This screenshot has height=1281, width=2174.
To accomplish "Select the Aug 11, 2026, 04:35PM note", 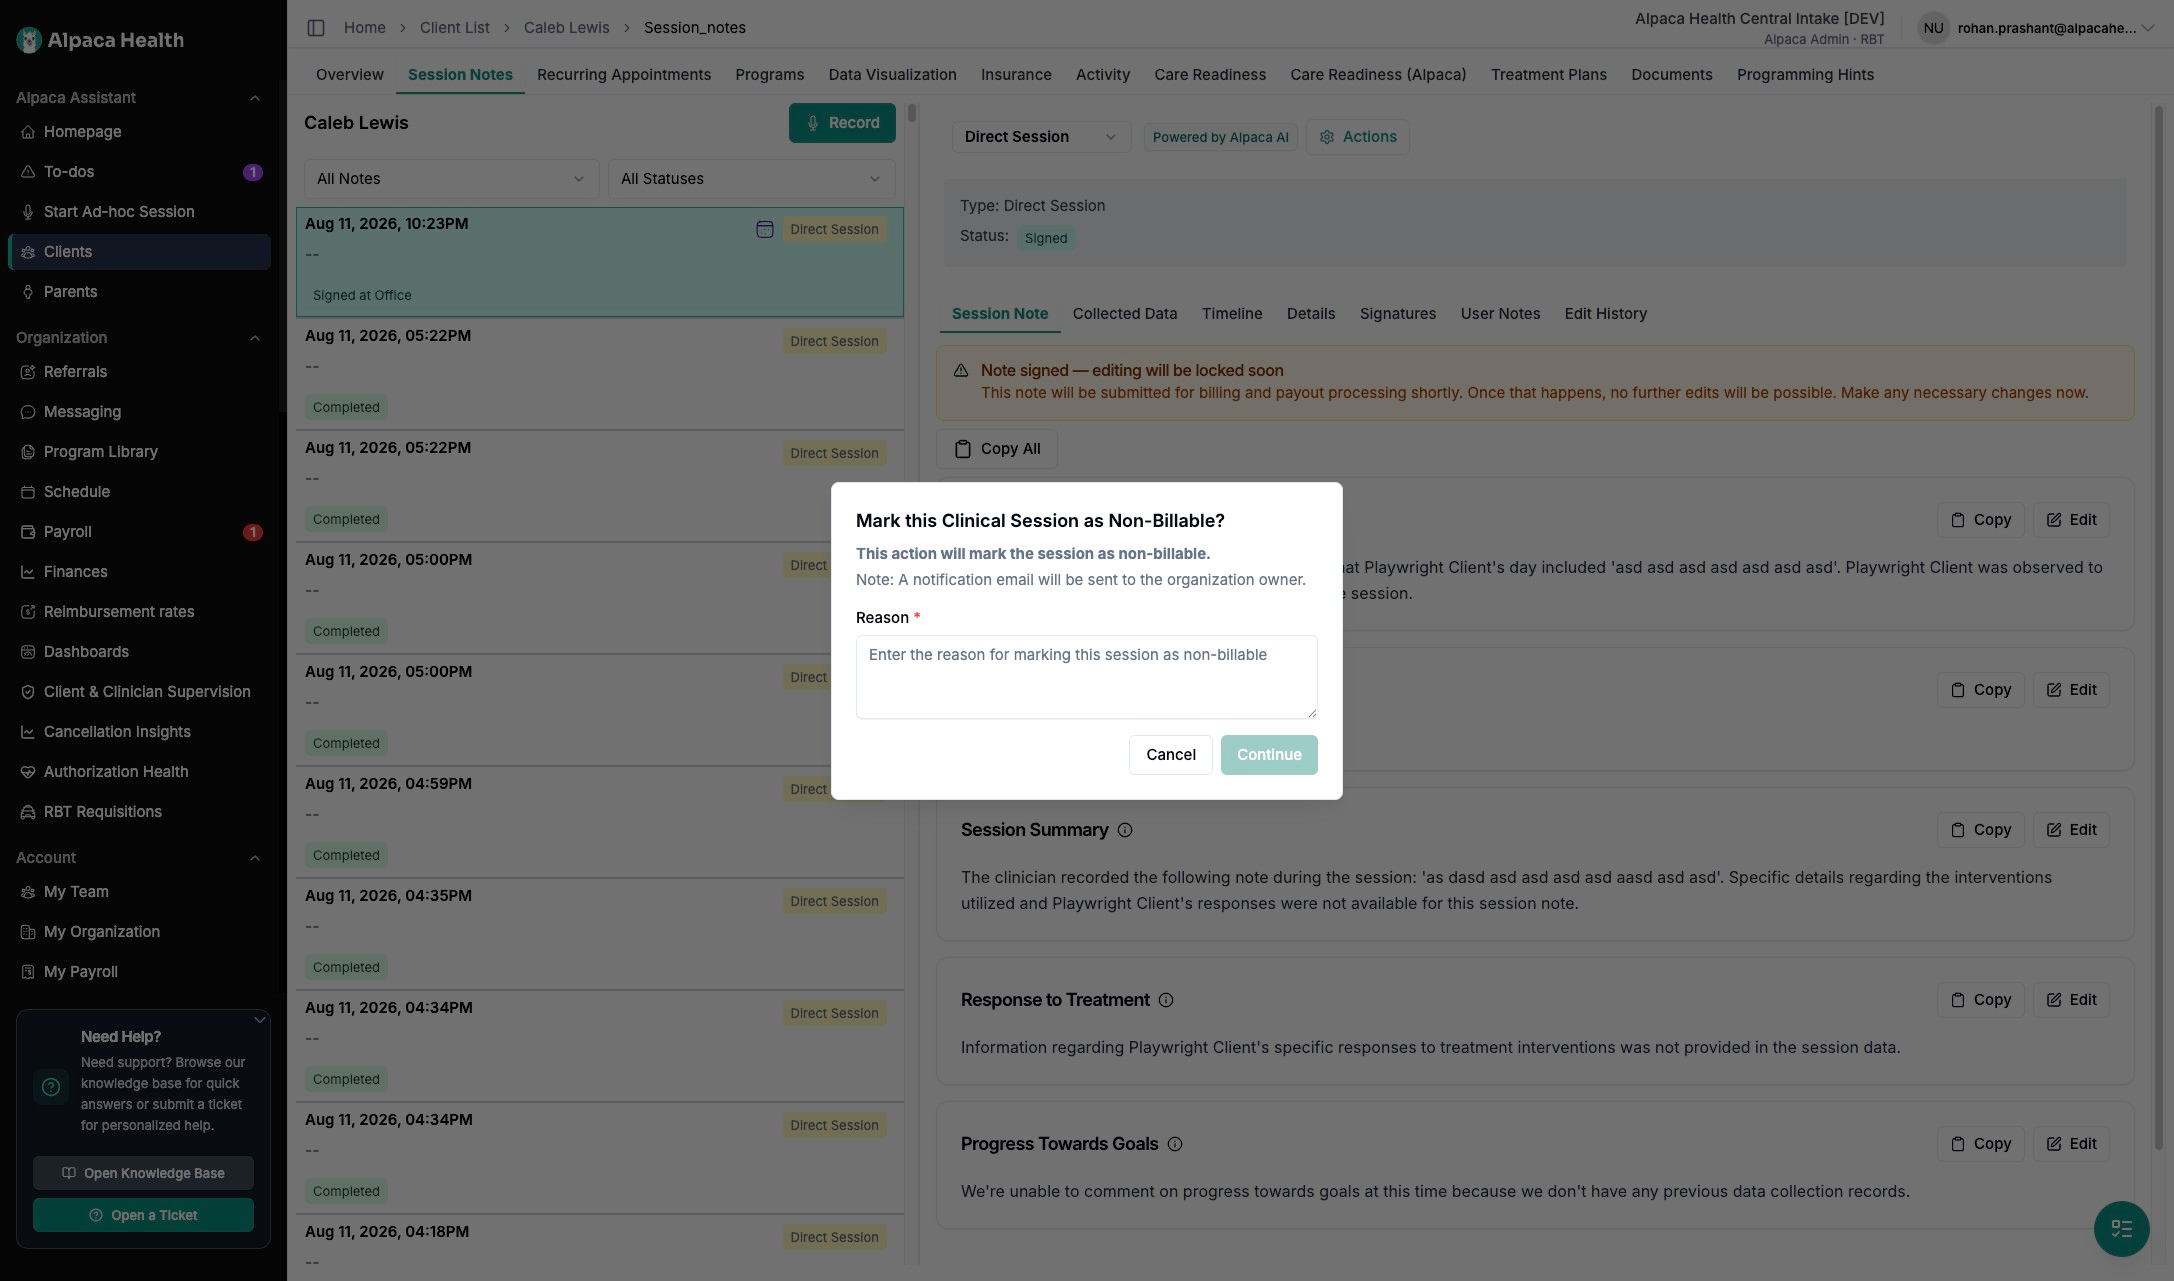I will 600,934.
